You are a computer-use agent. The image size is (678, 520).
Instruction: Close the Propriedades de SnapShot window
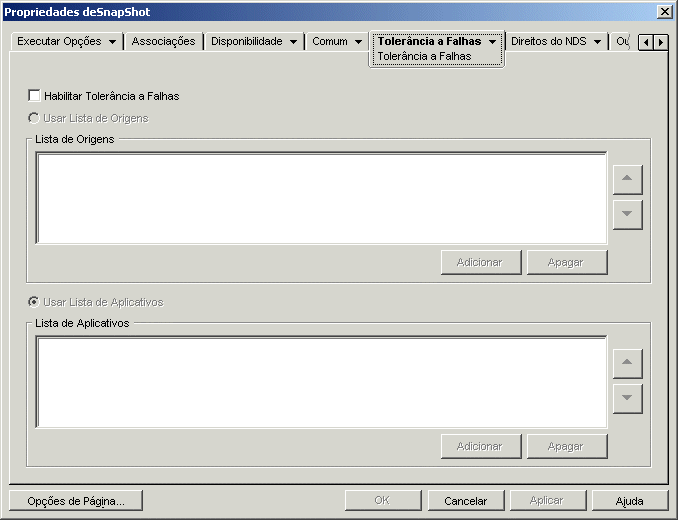pyautogui.click(x=665, y=12)
